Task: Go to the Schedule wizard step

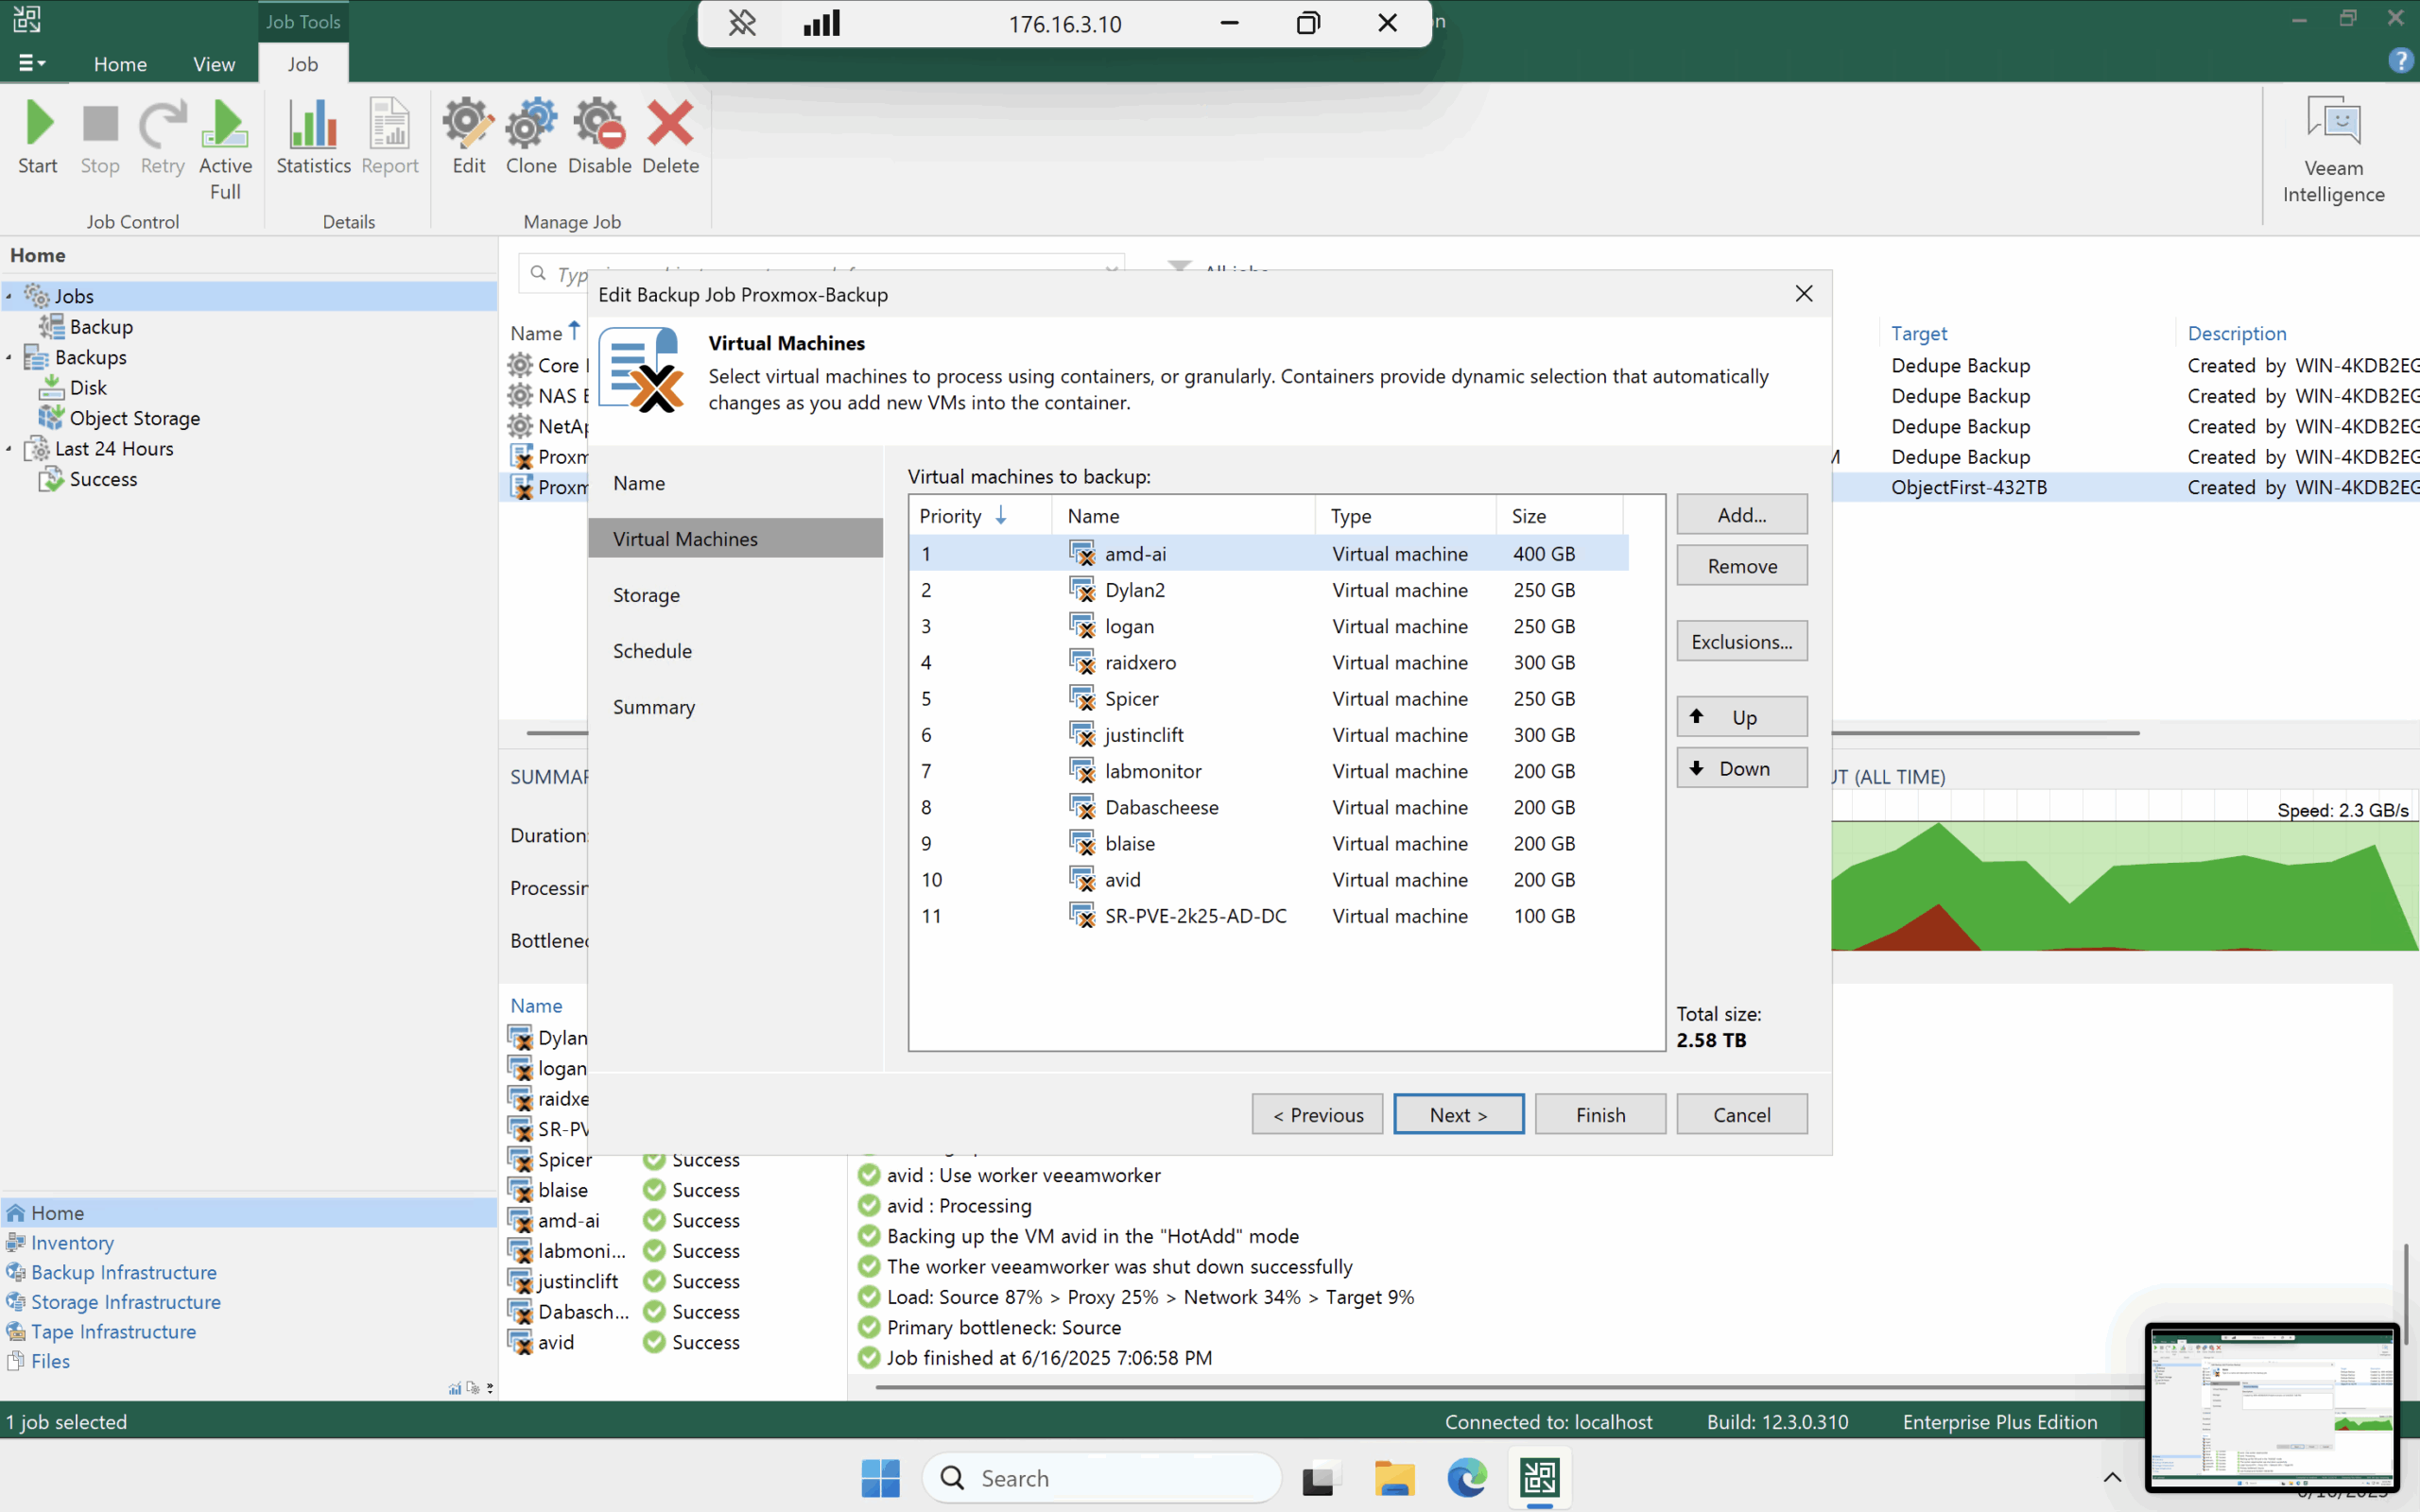Action: [736, 651]
